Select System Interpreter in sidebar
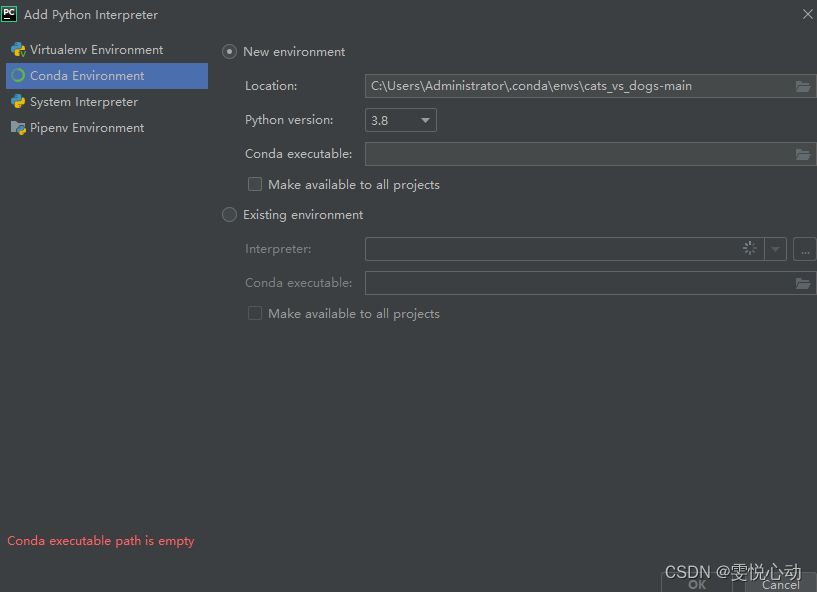This screenshot has width=817, height=592. point(107,102)
